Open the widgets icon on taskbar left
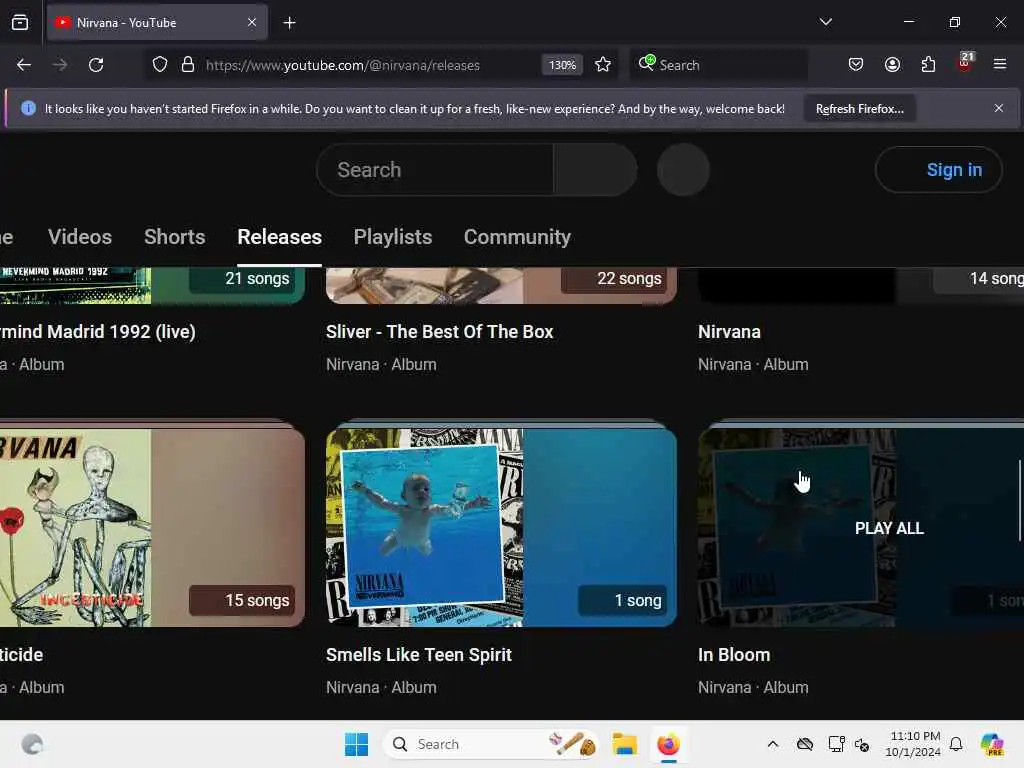Screen dimensions: 1024x768 click(32, 744)
